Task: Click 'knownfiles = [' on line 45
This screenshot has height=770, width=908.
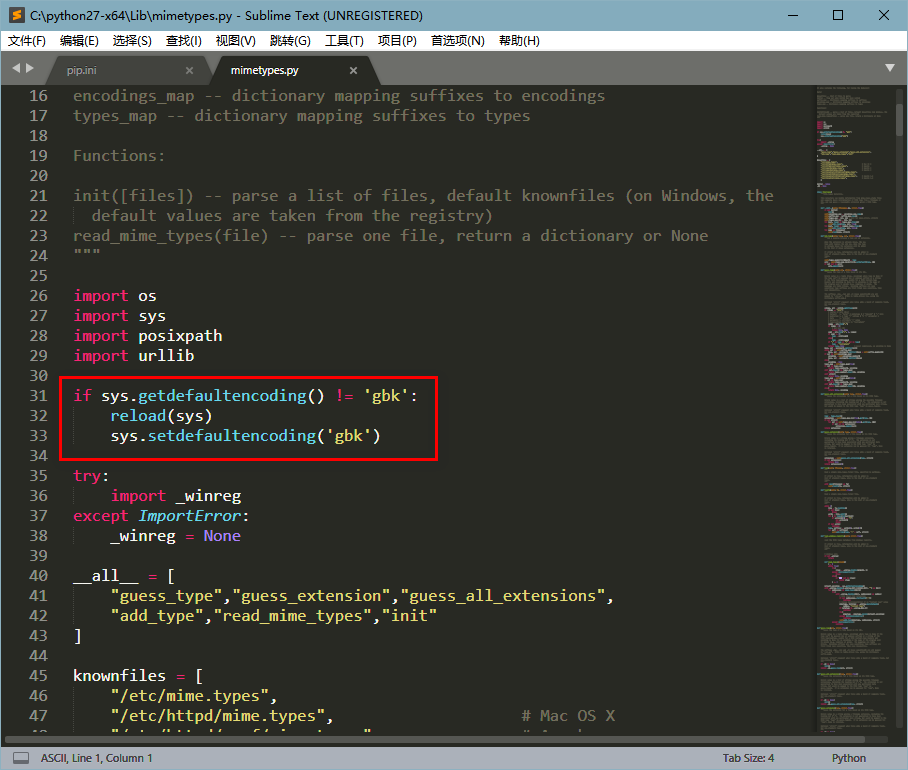Action: (x=138, y=676)
